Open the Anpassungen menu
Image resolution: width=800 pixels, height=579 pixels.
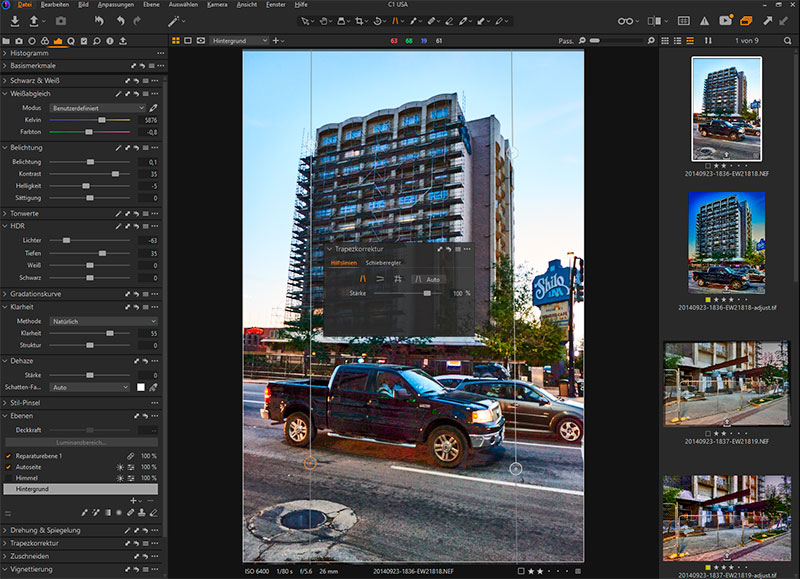pos(116,5)
